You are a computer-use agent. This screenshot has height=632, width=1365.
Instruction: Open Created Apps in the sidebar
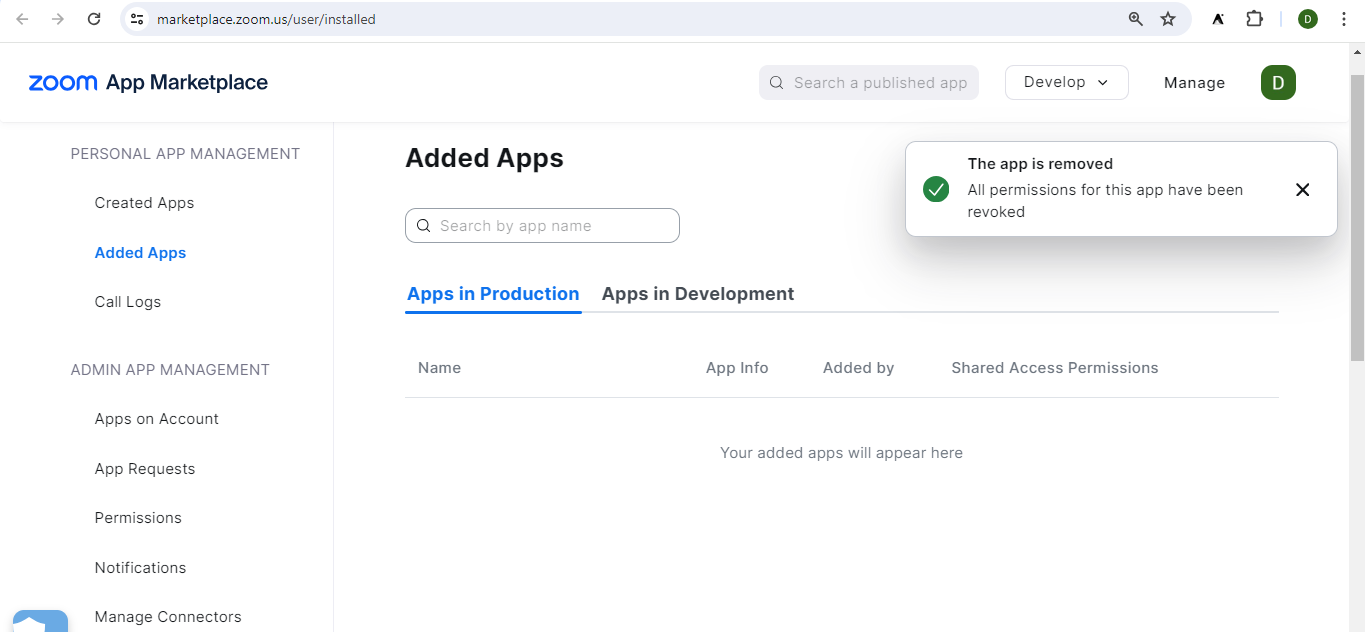[144, 203]
